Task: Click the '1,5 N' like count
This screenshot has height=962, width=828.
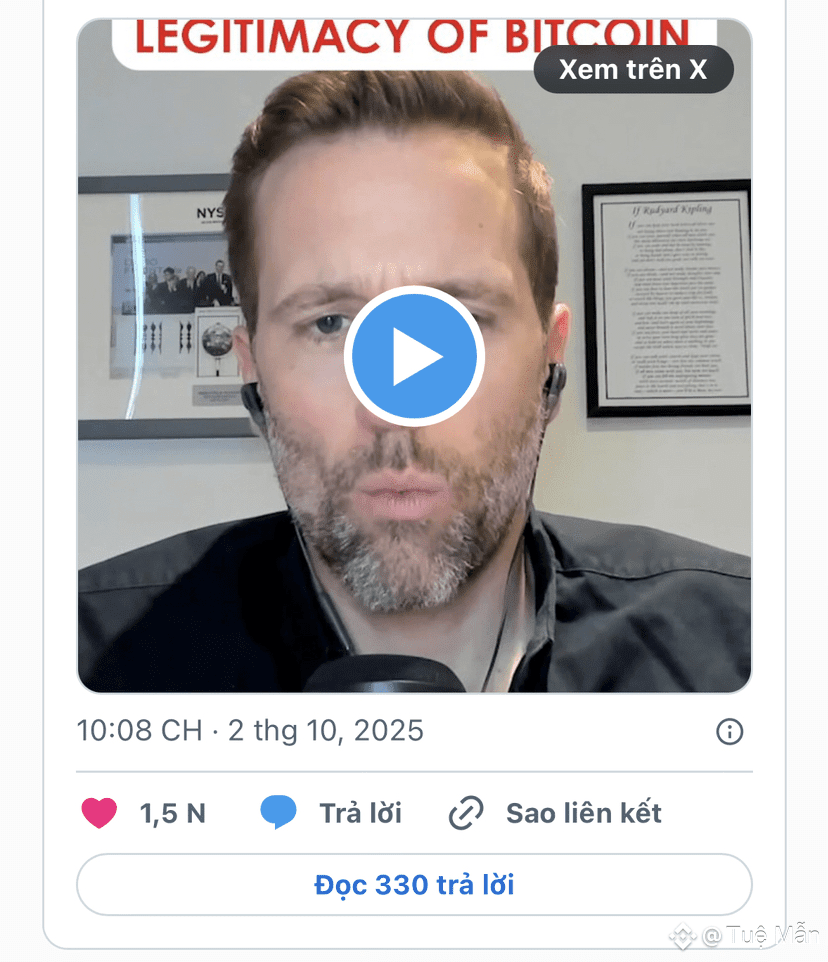Action: pos(173,814)
